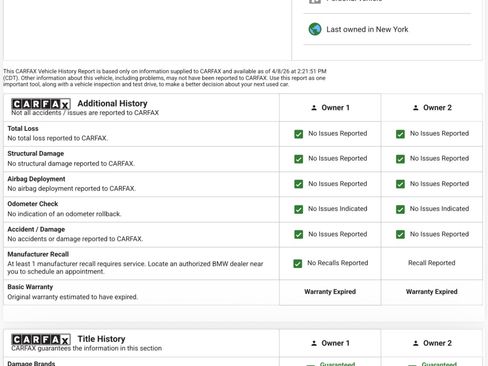This screenshot has height=366, width=488.
Task: Click Total Loss green check for Owner 2
Action: point(400,134)
